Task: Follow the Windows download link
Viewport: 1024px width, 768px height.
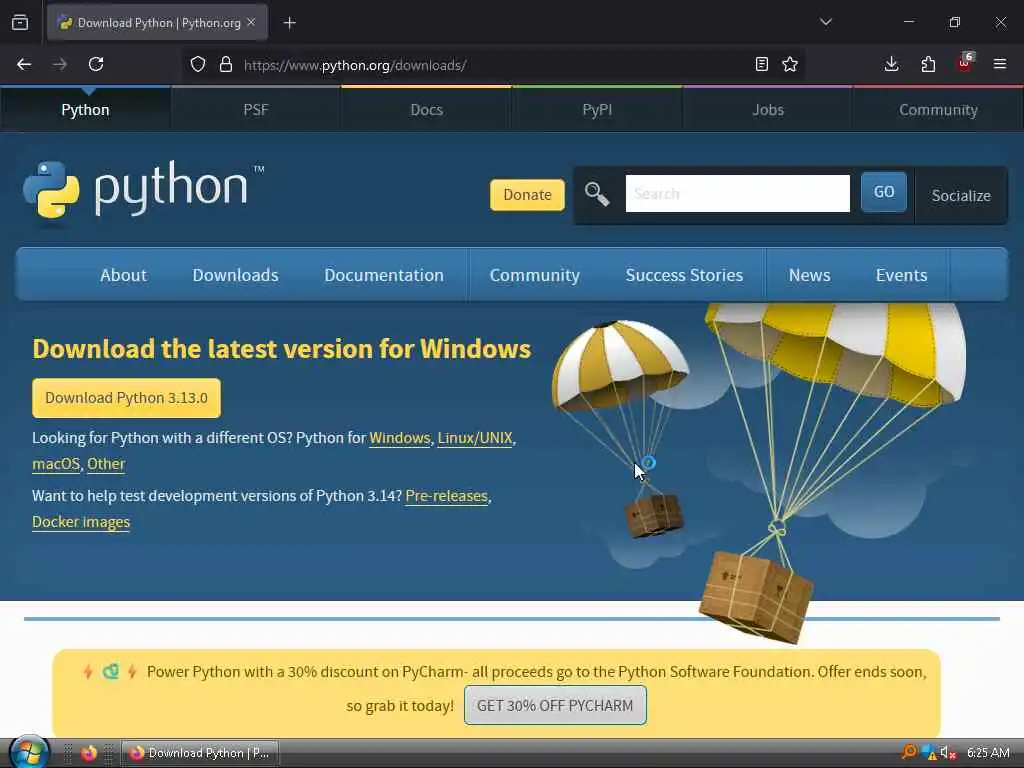Action: pos(400,438)
